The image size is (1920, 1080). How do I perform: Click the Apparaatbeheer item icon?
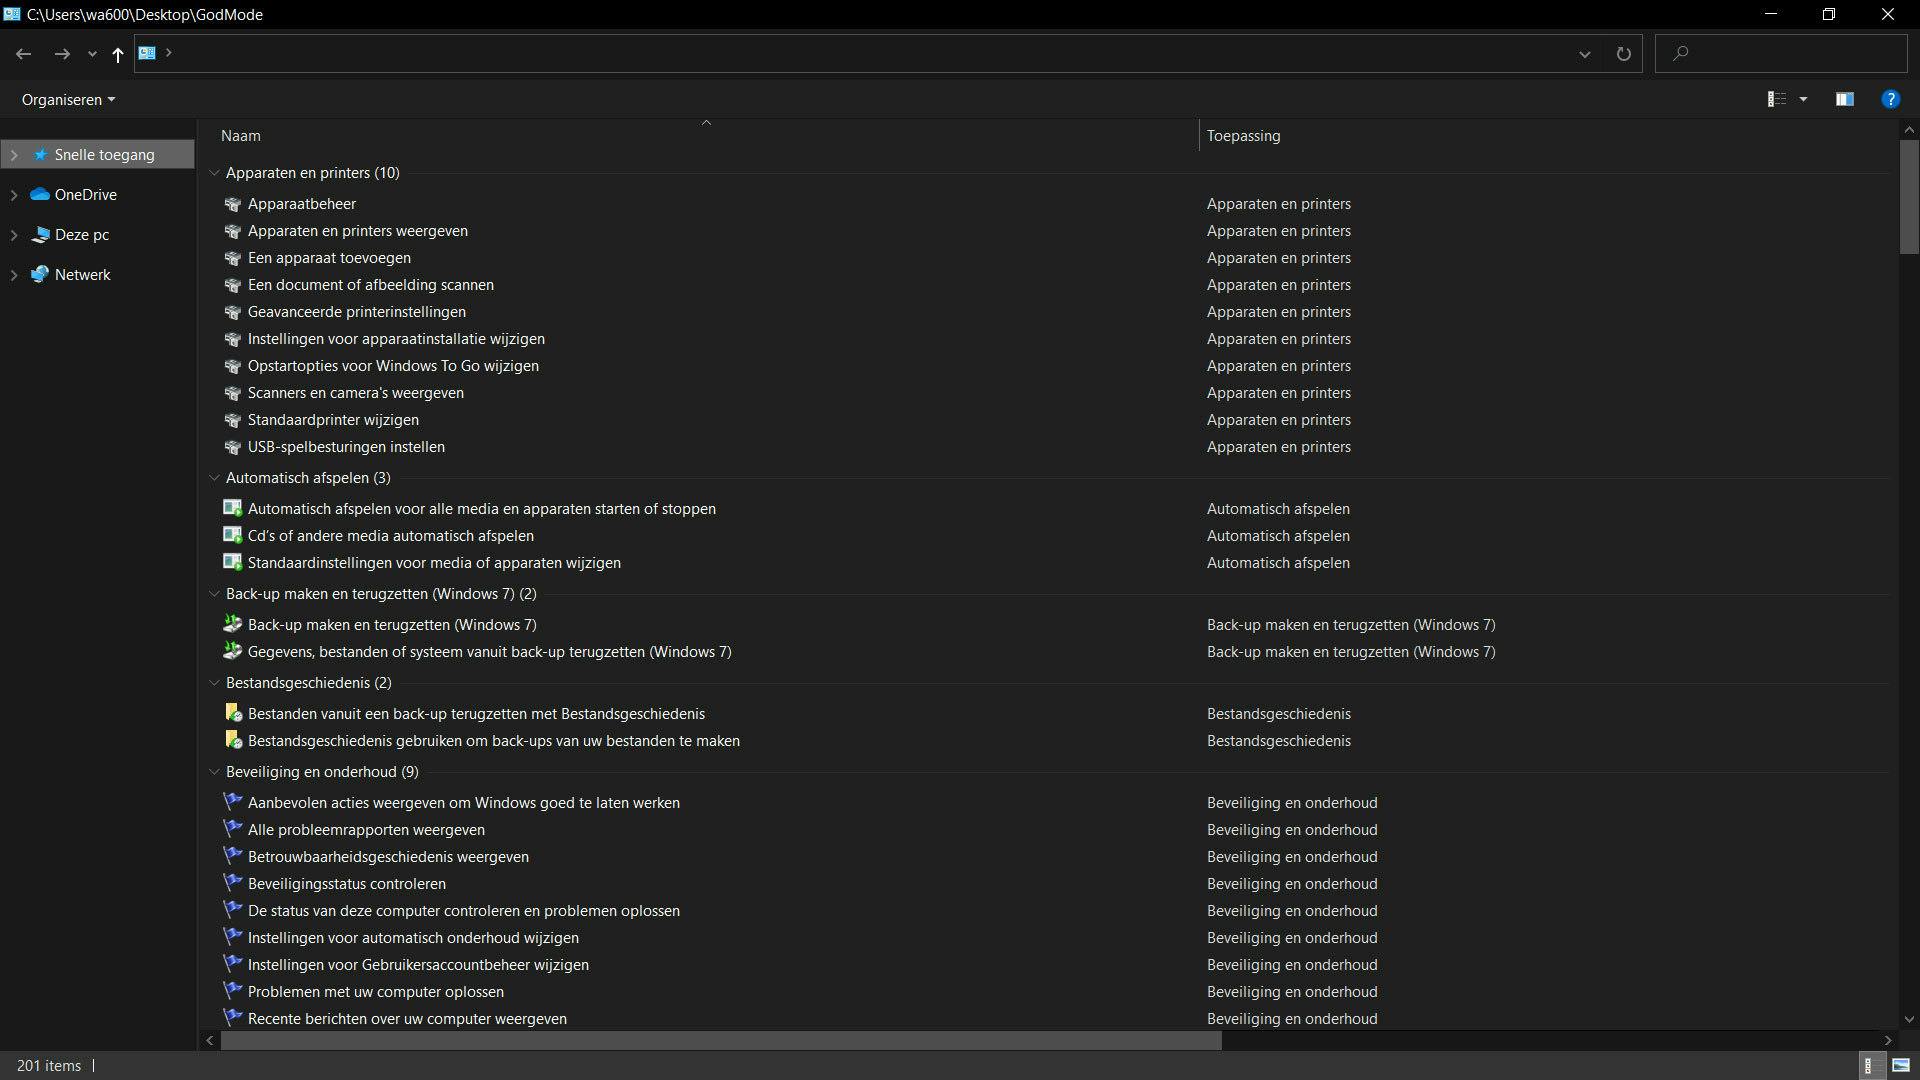233,204
